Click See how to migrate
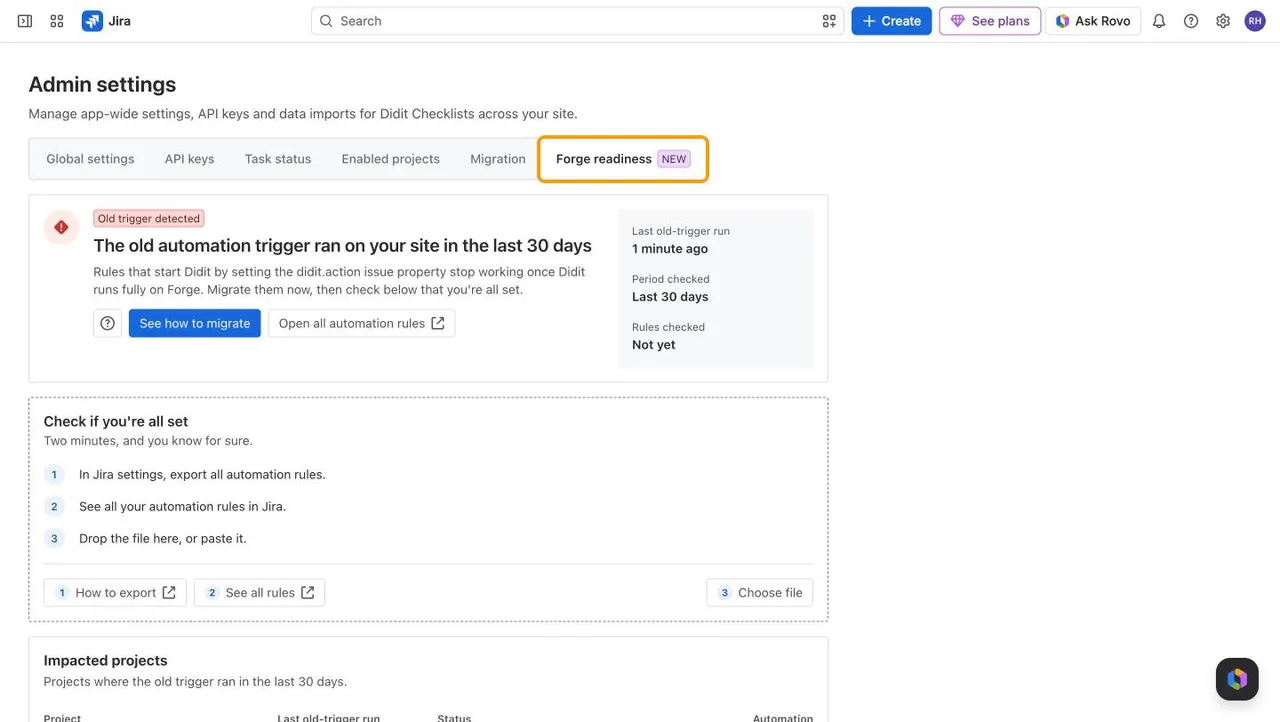Viewport: 1280px width, 722px height. 195,323
